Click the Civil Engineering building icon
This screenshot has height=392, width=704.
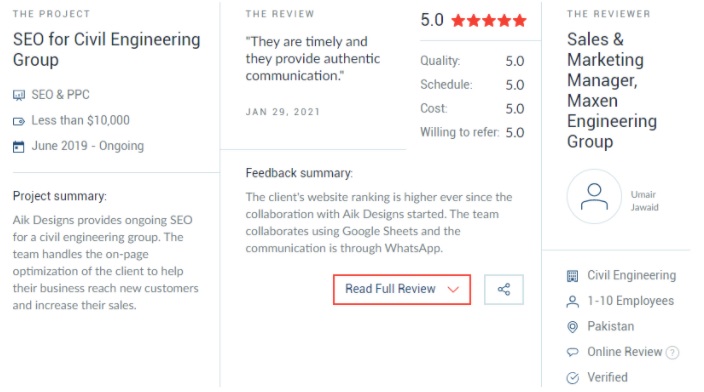[x=572, y=276]
